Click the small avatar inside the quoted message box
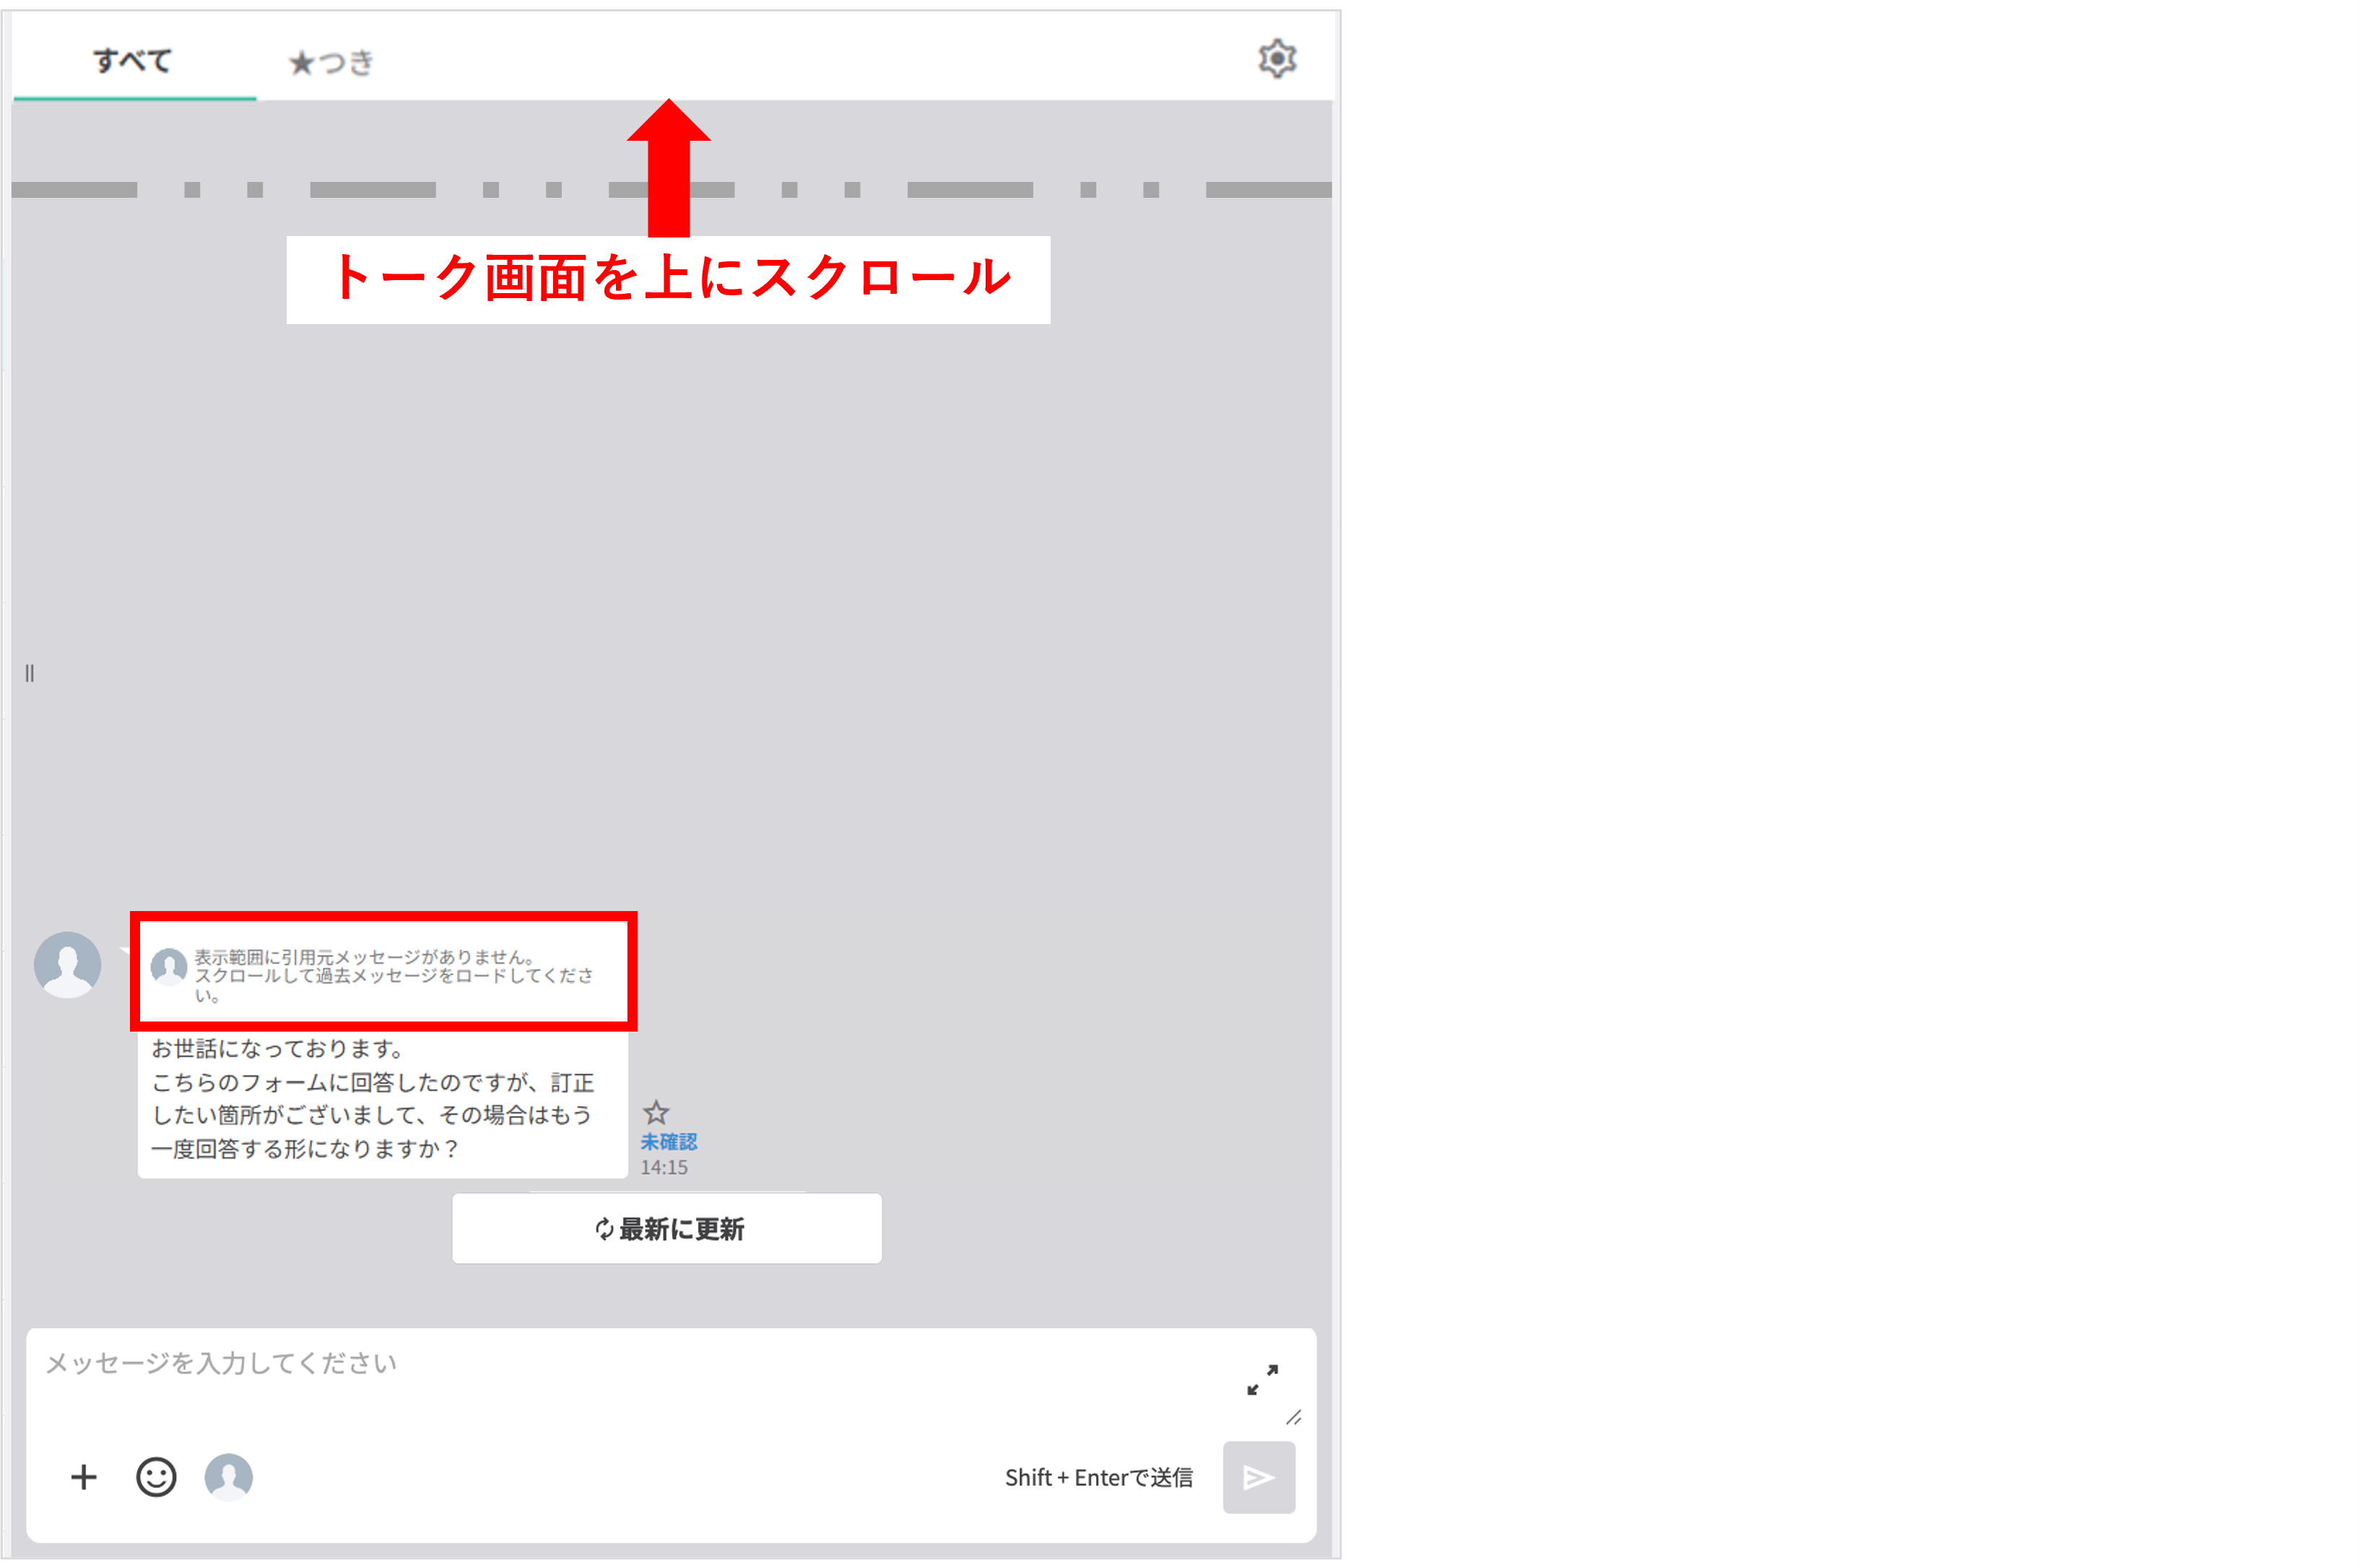The height and width of the screenshot is (1568, 2359). (168, 967)
